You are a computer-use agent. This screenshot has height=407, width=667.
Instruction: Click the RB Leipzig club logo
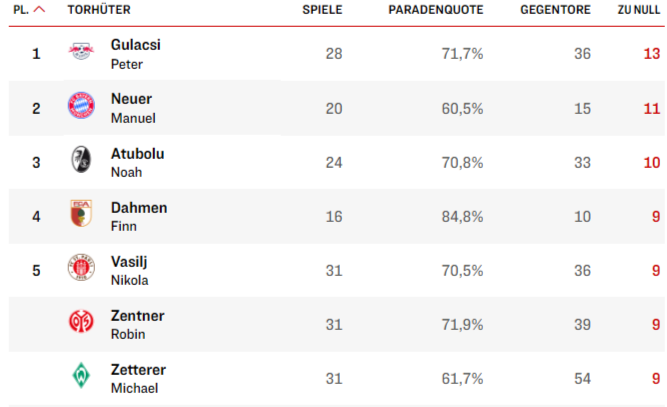point(81,51)
